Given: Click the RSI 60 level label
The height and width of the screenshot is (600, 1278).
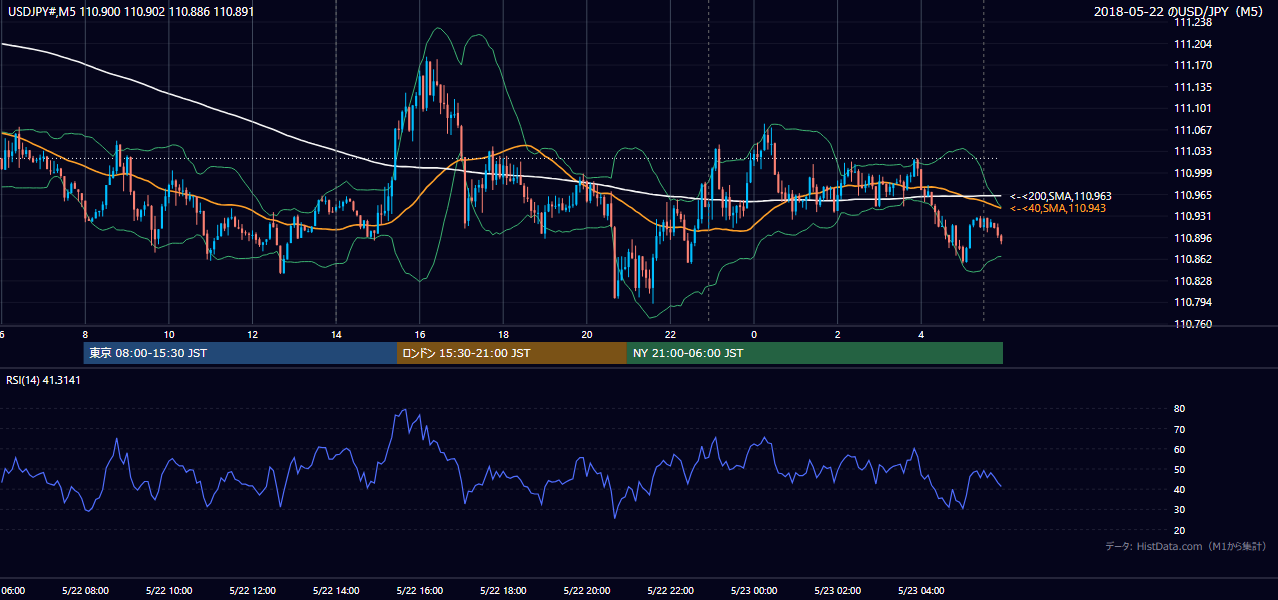Looking at the screenshot, I should tap(1179, 449).
